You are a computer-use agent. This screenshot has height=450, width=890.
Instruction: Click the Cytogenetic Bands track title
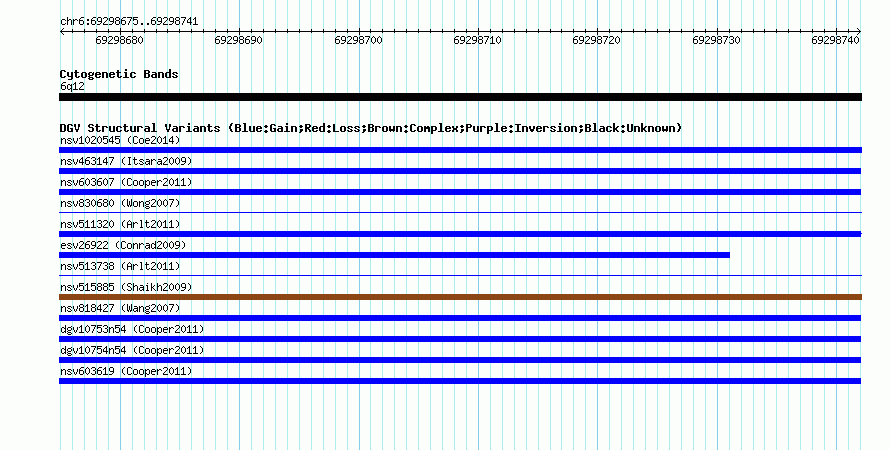point(119,74)
